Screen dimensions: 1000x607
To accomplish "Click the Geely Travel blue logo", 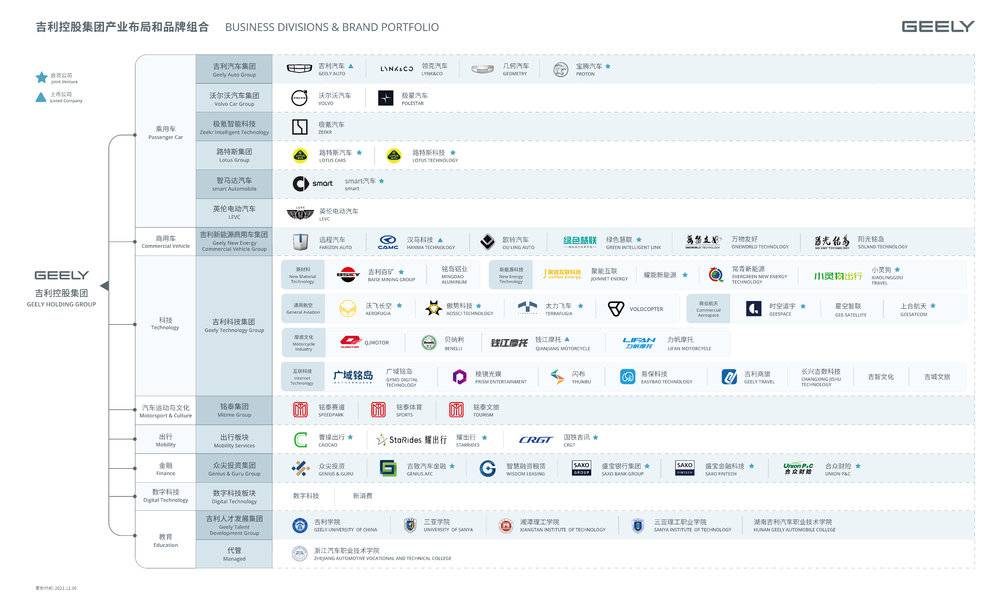I will coord(730,377).
